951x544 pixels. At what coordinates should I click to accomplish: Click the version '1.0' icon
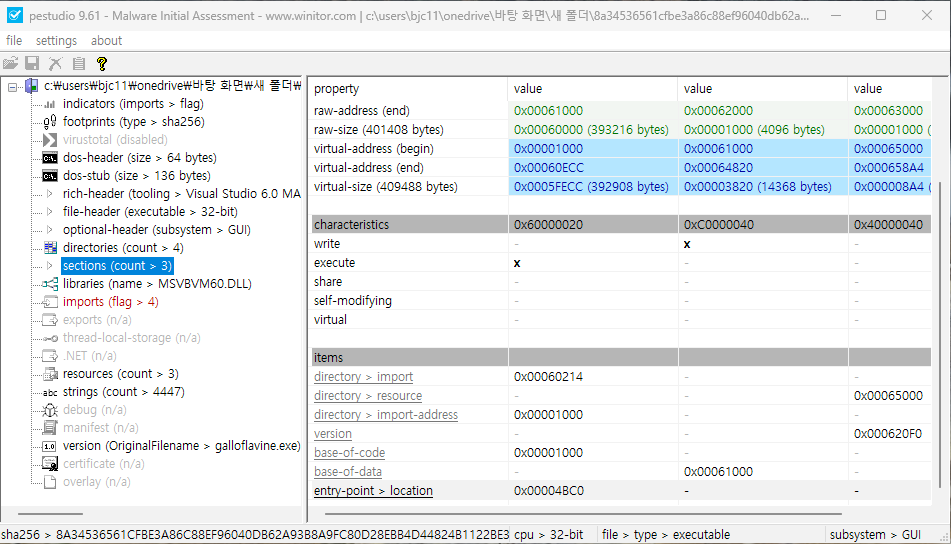point(49,446)
